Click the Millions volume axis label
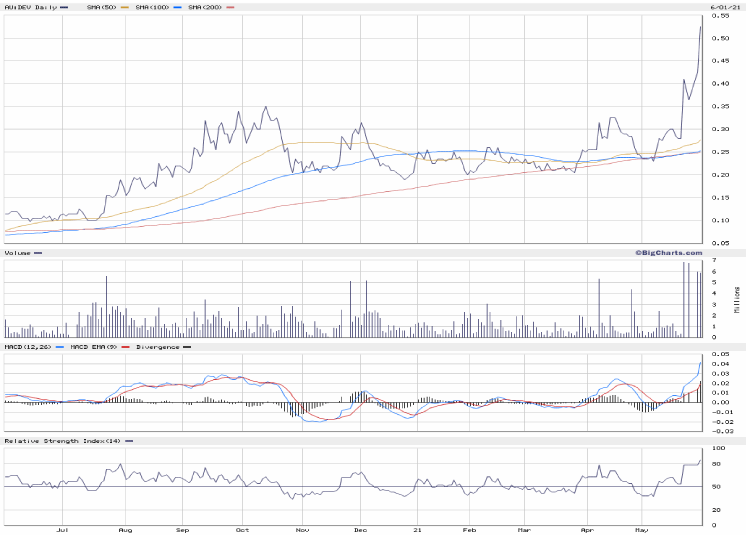Viewport: 746px width, 536px height. [738, 299]
